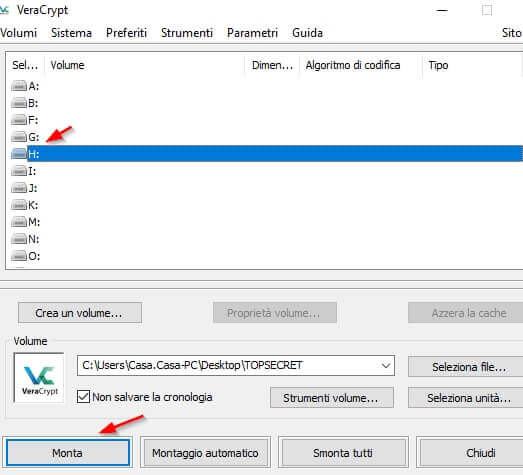
Task: Click Montaggio automatico button
Action: pyautogui.click(x=205, y=453)
